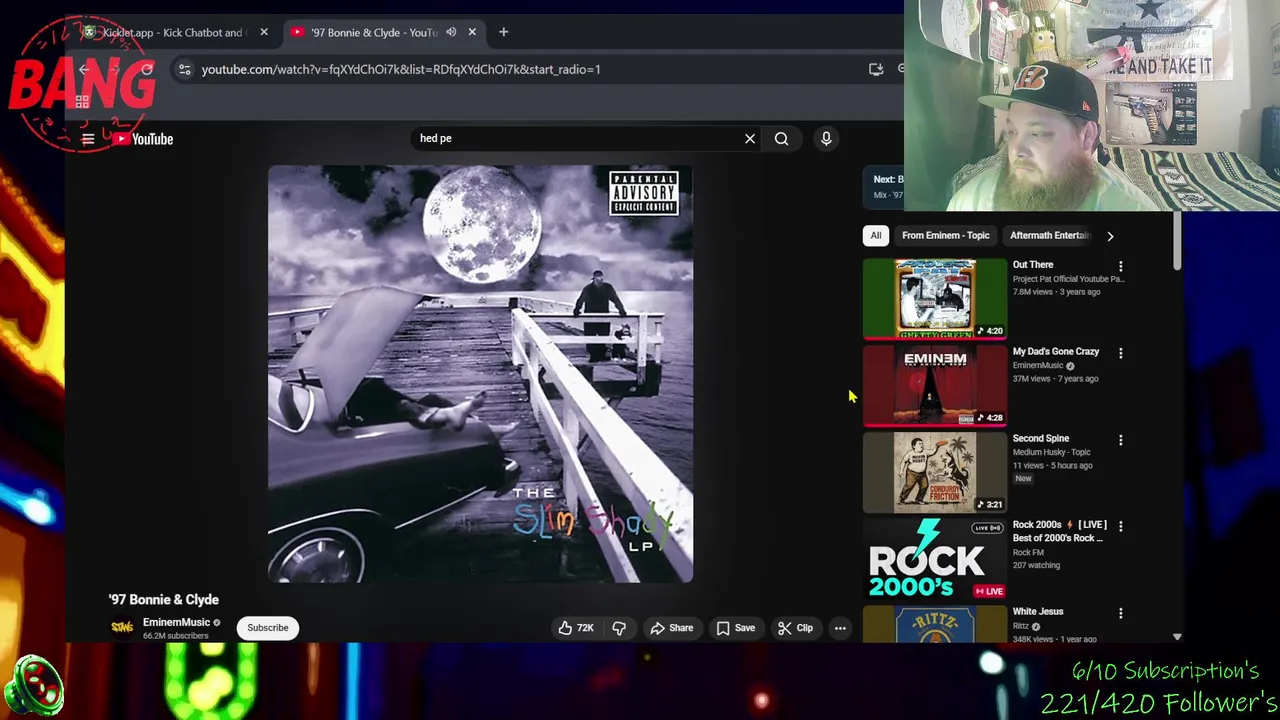The image size is (1280, 720).
Task: Click EminemMusic under My Dad's Gone Crazy
Action: (x=1038, y=366)
